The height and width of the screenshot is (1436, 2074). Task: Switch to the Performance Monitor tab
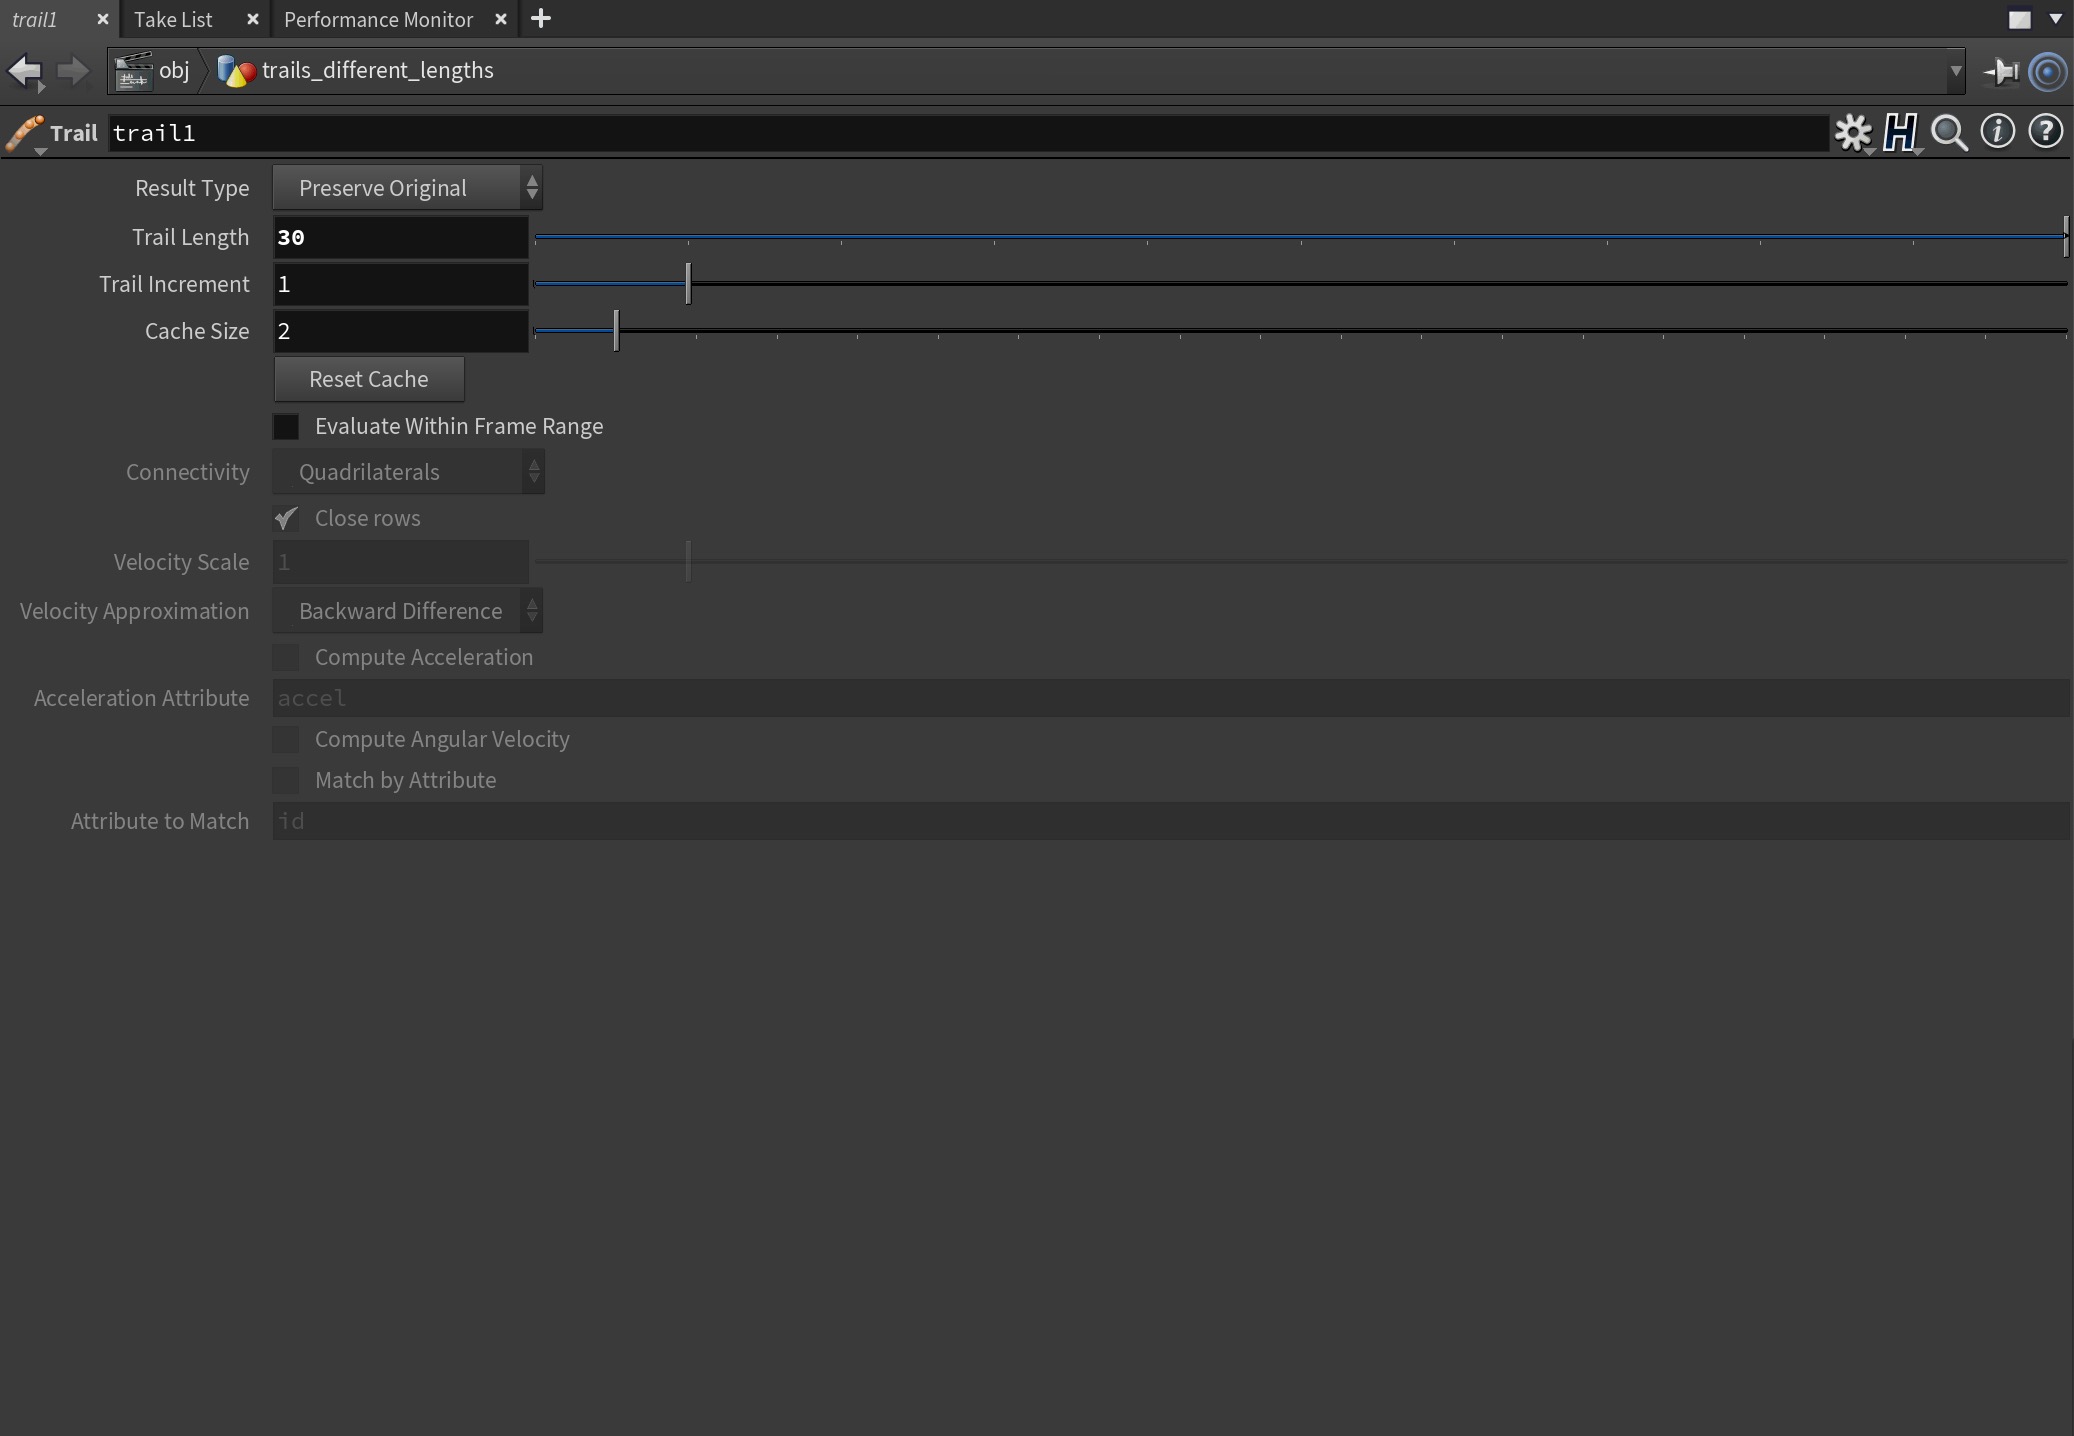378,19
